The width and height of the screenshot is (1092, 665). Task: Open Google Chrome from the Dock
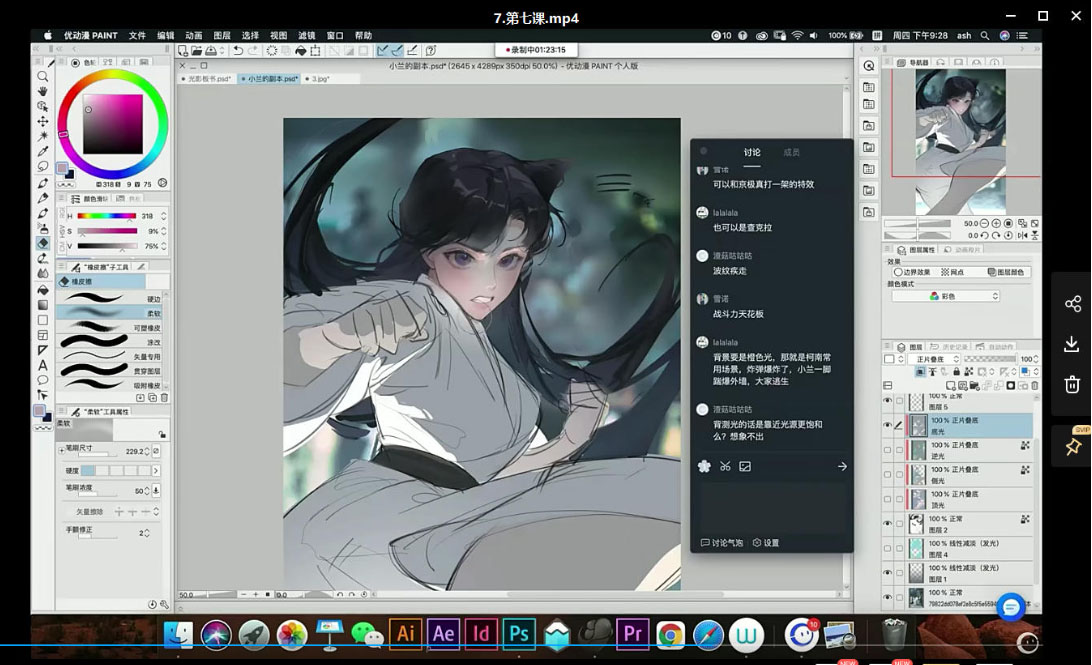point(670,634)
